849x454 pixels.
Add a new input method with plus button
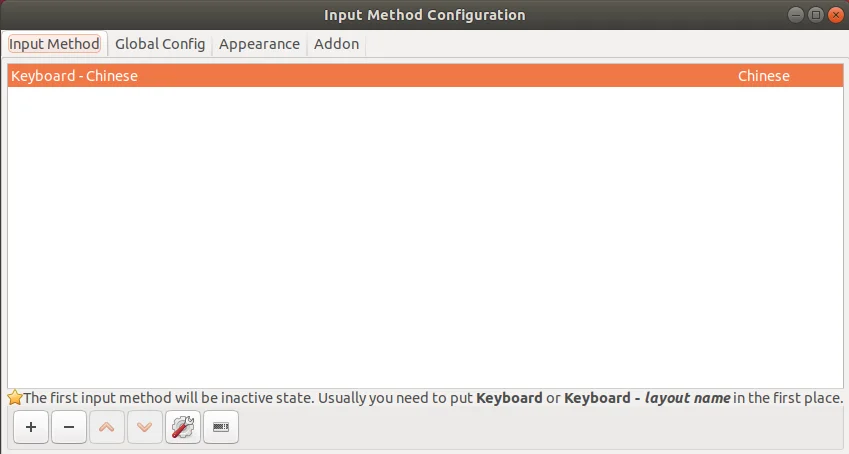pyautogui.click(x=31, y=427)
